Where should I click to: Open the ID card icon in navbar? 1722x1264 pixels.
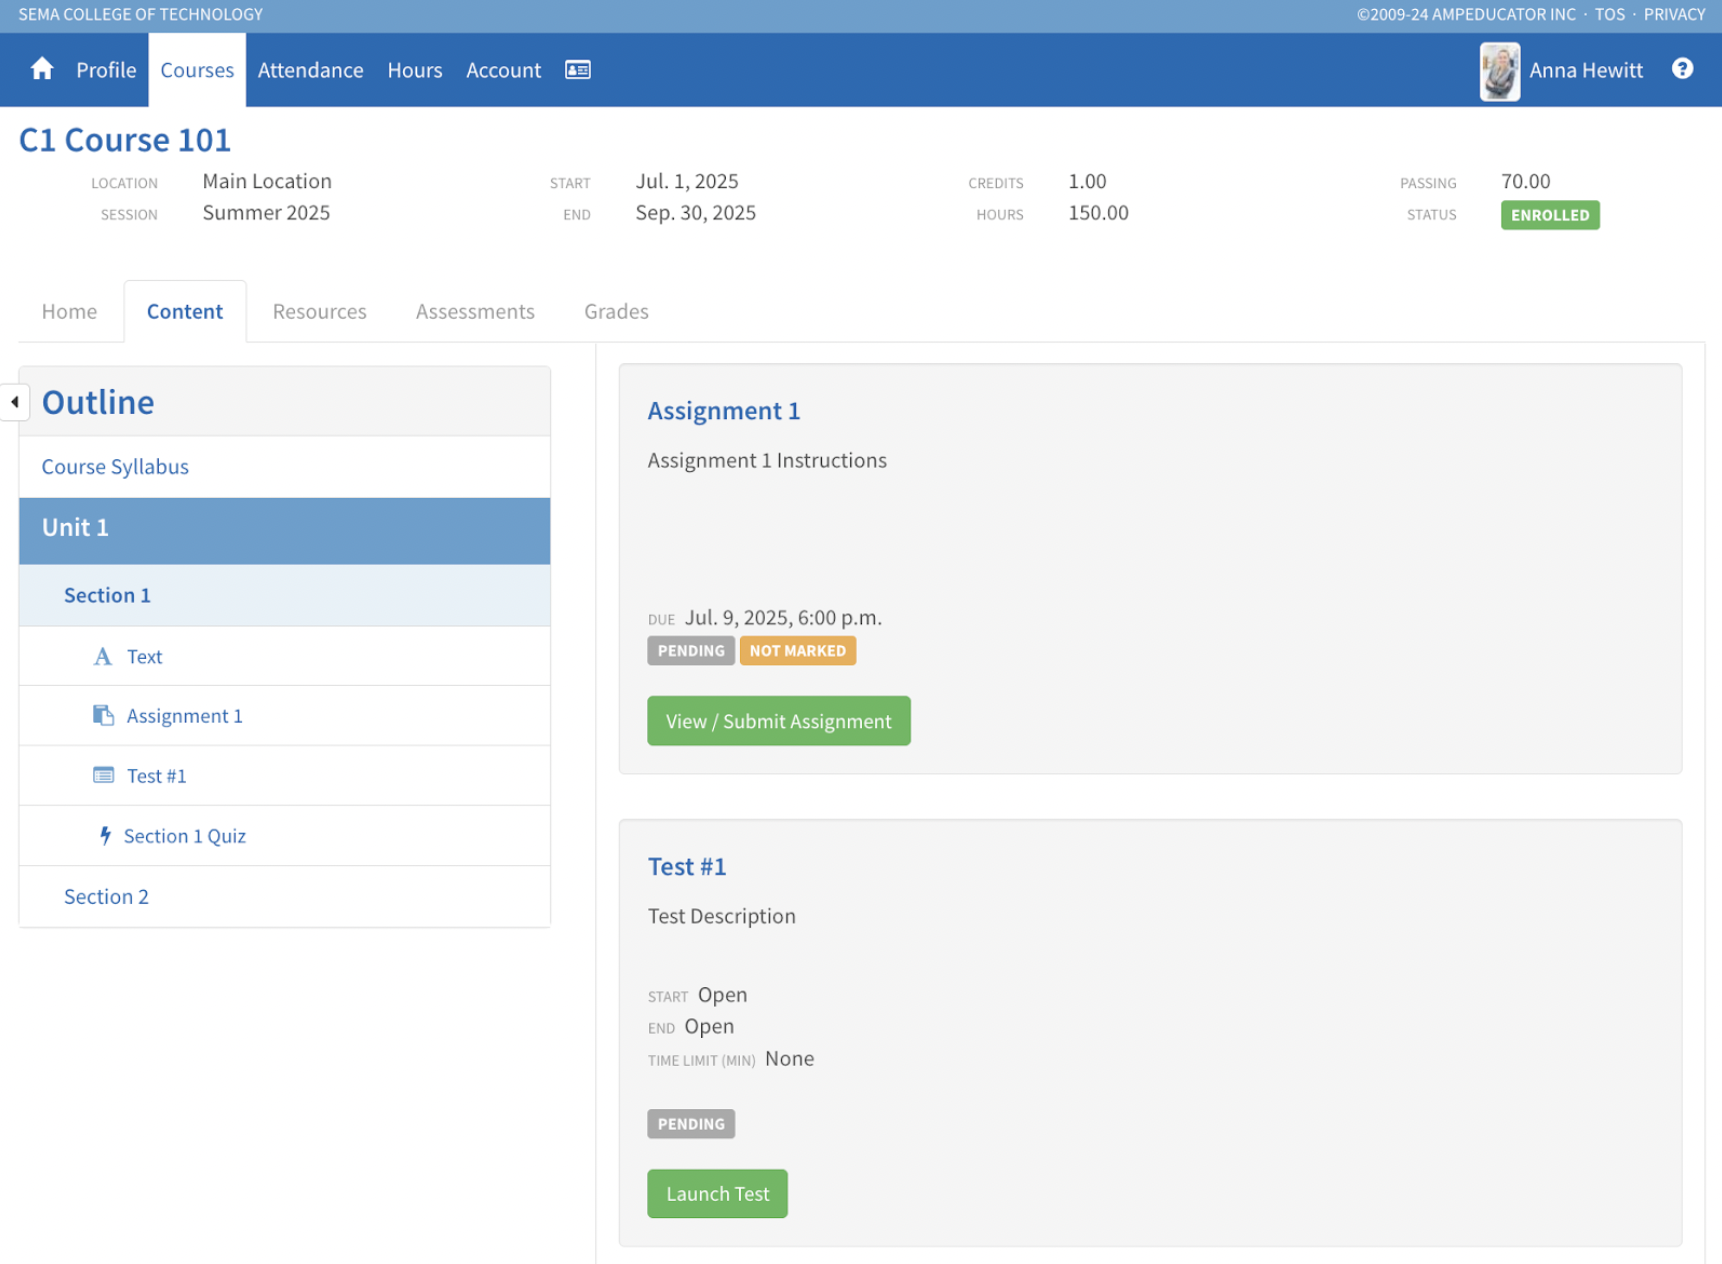click(578, 70)
